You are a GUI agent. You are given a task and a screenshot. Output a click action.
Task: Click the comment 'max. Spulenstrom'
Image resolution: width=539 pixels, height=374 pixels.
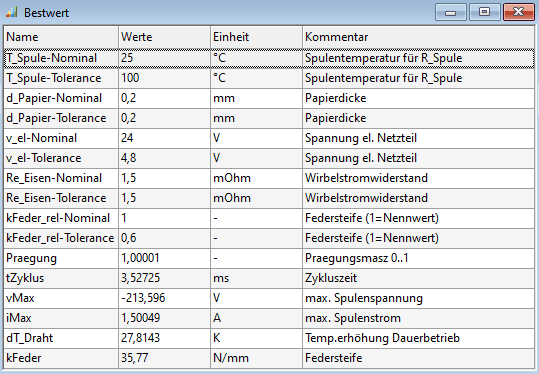[x=353, y=318]
